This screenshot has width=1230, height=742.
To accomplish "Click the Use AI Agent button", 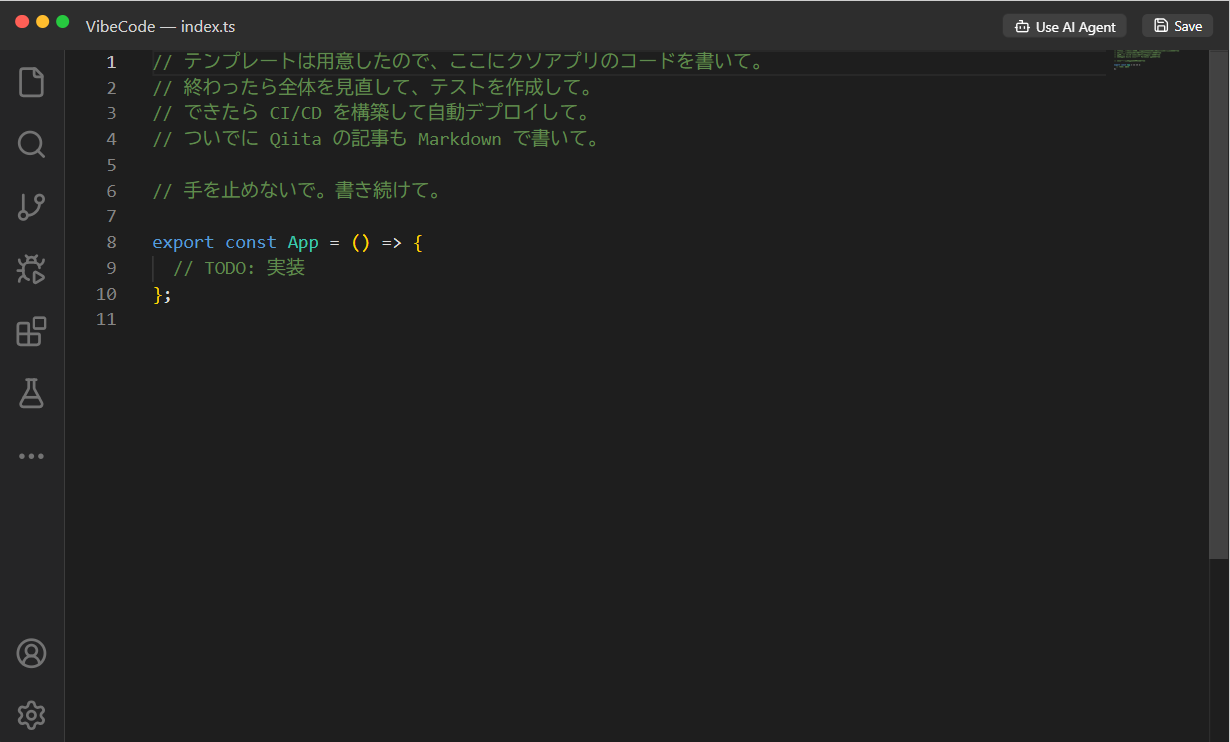I will click(1065, 26).
